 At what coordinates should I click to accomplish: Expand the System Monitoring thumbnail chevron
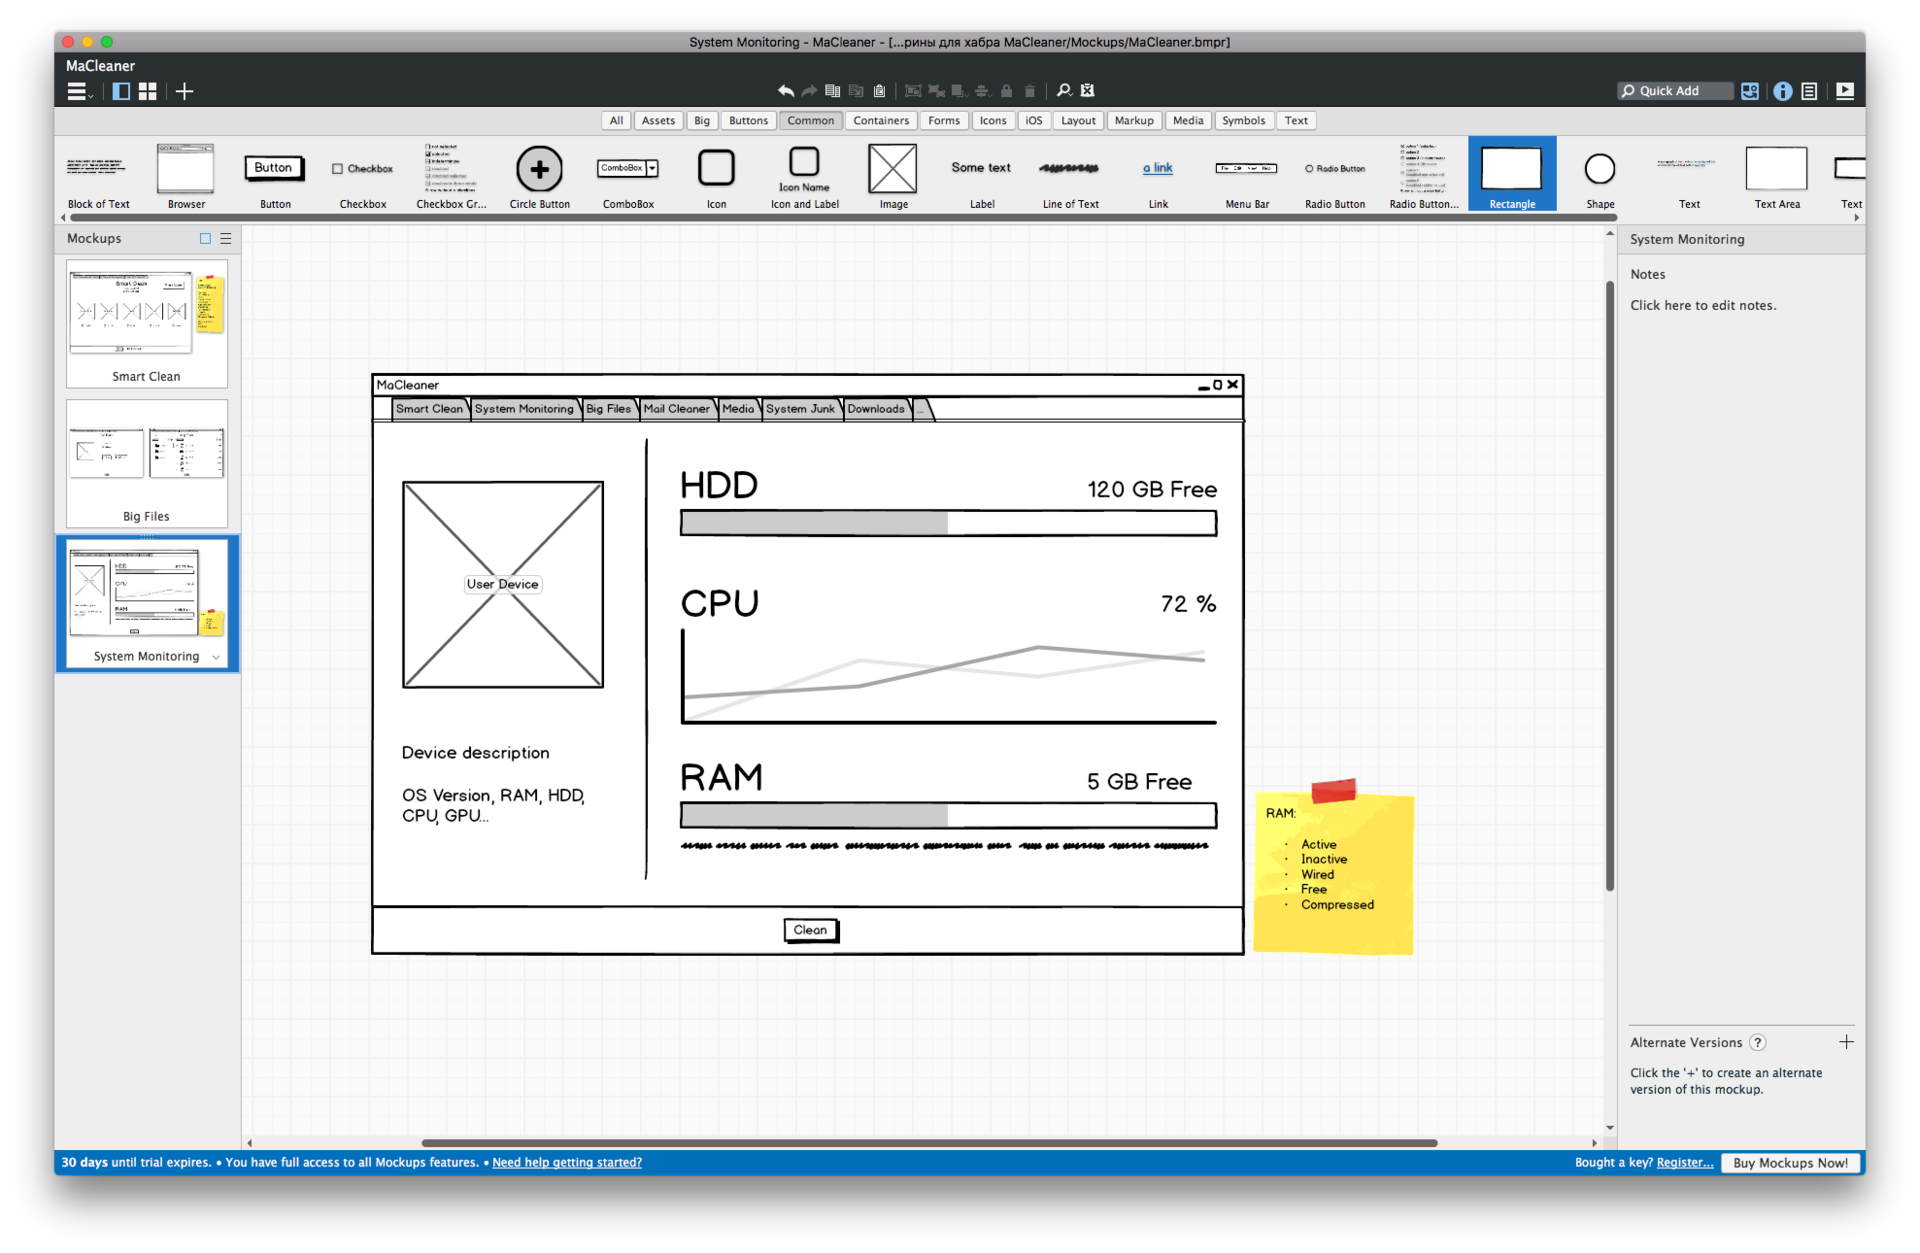click(216, 657)
